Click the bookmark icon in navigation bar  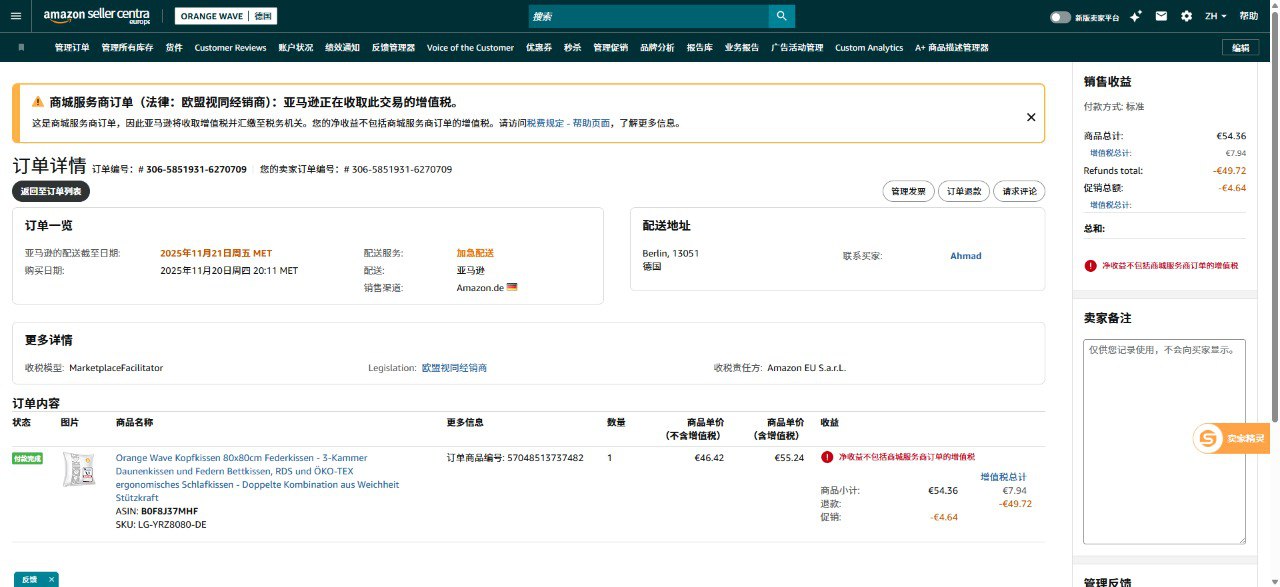pyautogui.click(x=21, y=47)
